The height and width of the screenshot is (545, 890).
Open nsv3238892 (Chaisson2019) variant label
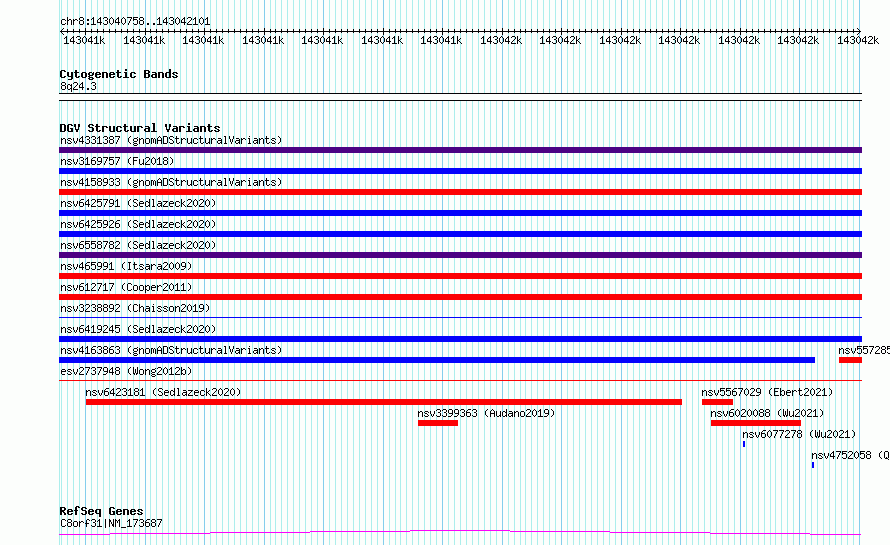(135, 308)
